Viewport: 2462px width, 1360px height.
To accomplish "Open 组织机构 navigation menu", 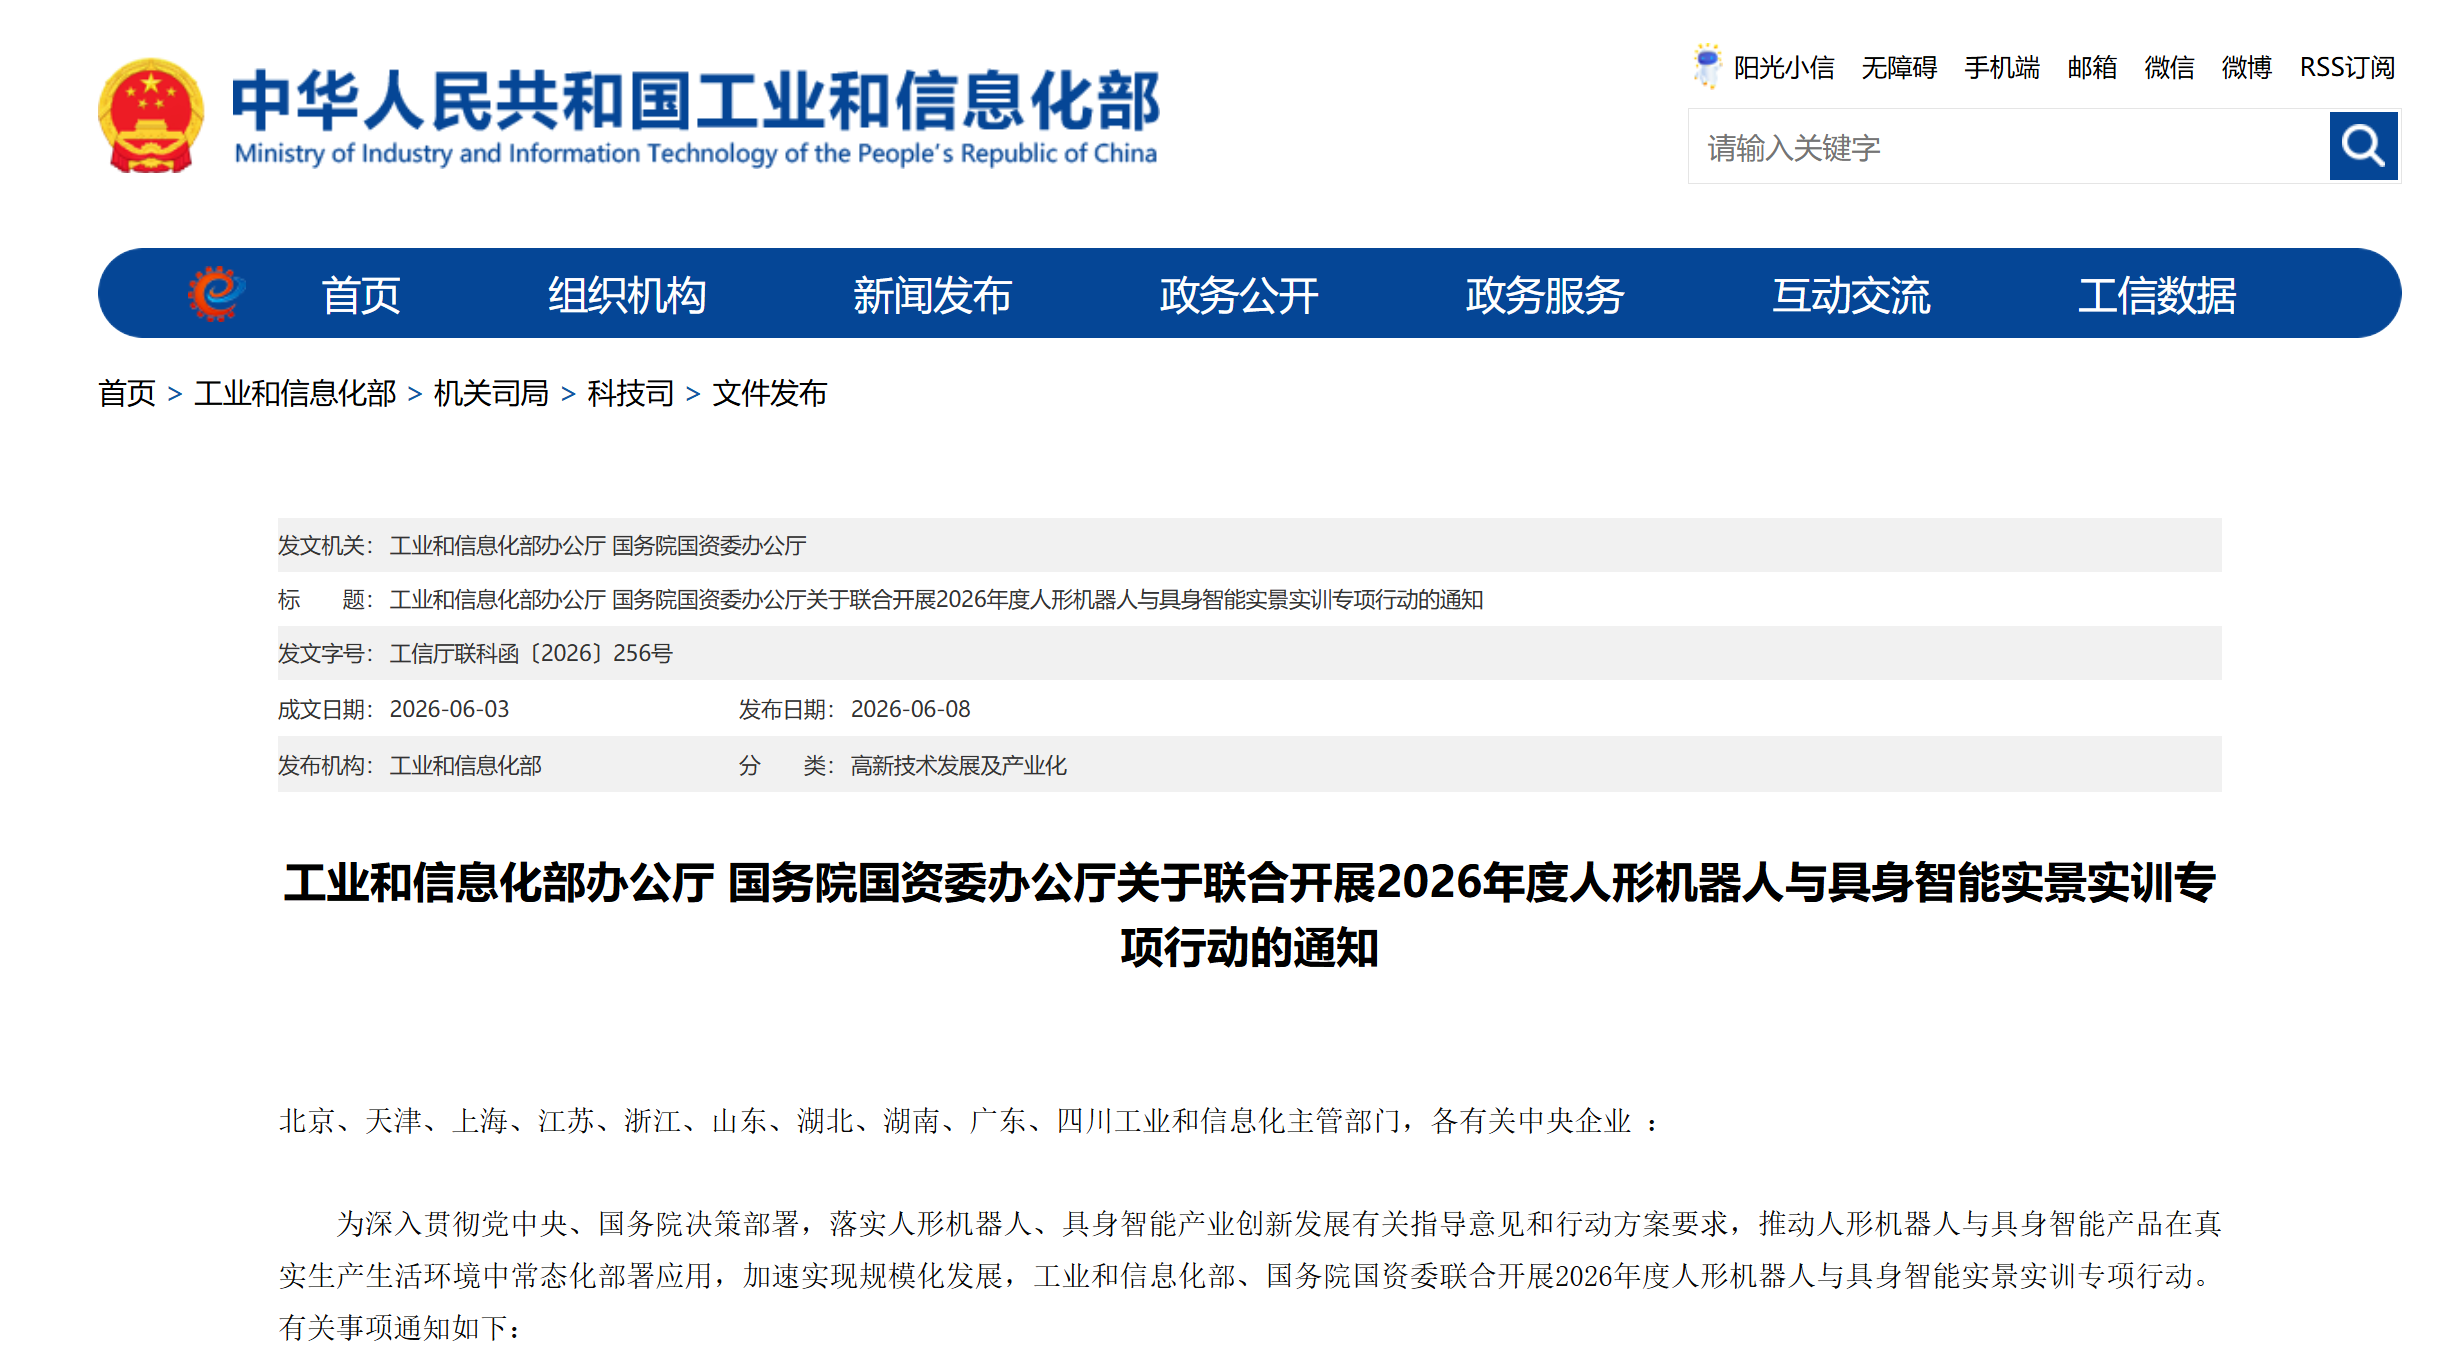I will tap(627, 295).
